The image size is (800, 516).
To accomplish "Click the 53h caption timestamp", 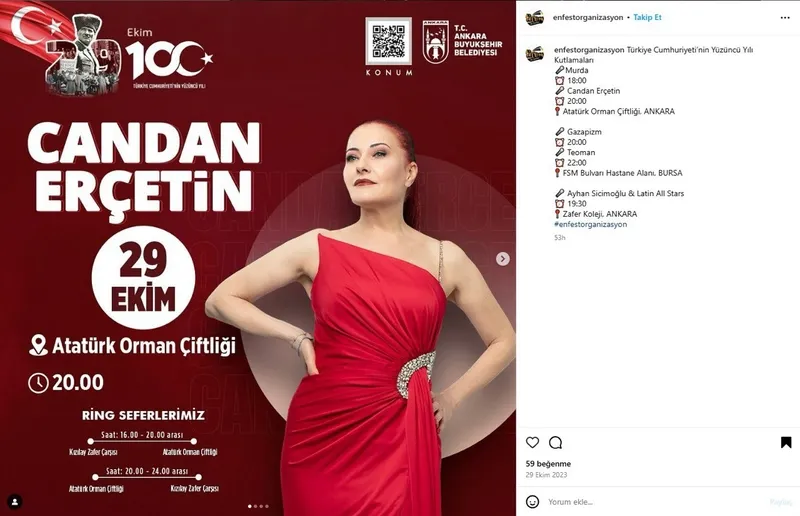I will (x=559, y=238).
